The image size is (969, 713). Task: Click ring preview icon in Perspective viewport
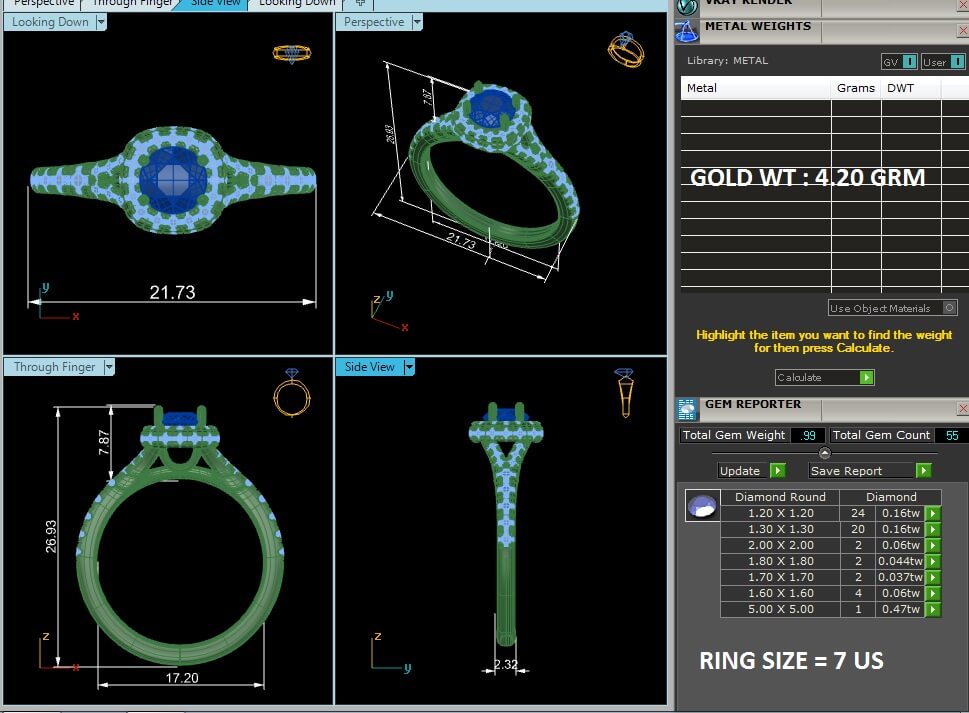(623, 46)
